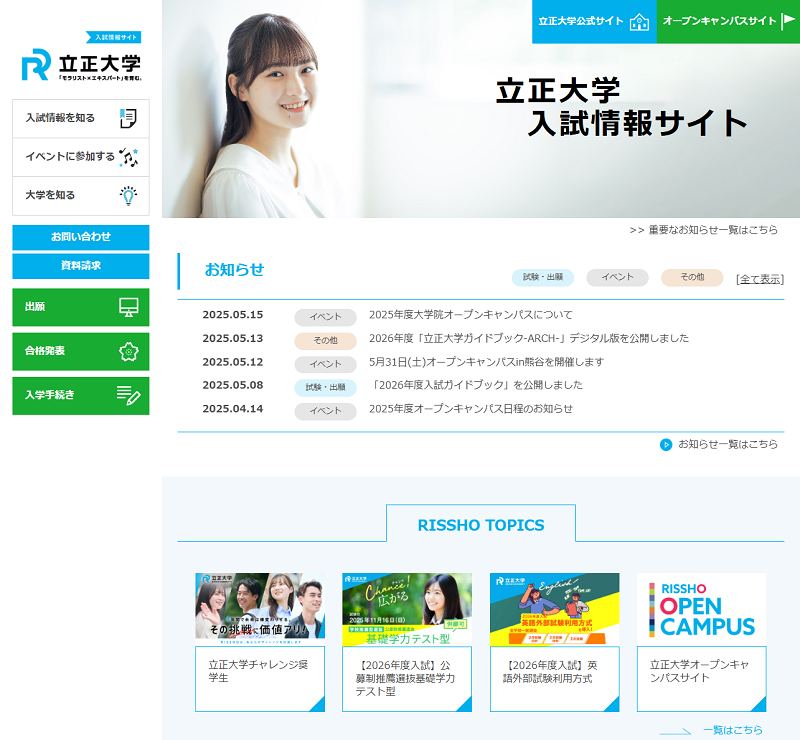The width and height of the screenshot is (800, 740).
Task: Click the イベント tag on 2025.05.15 row
Action: tap(326, 317)
